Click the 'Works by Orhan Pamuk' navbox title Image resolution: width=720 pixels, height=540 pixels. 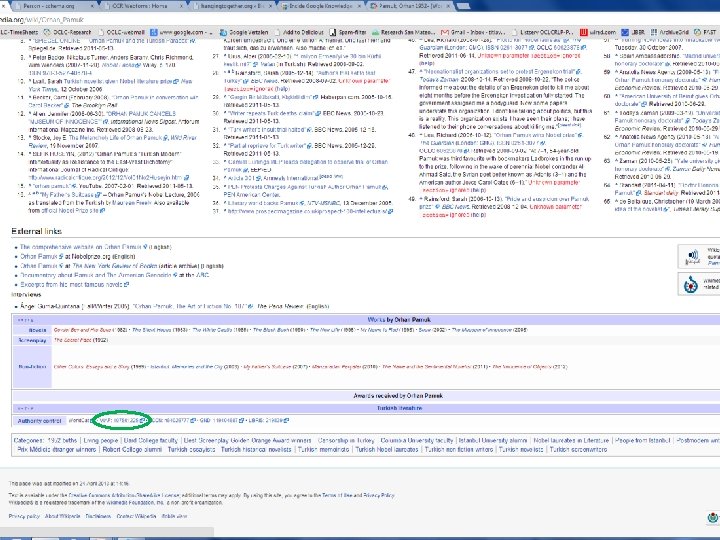399,320
